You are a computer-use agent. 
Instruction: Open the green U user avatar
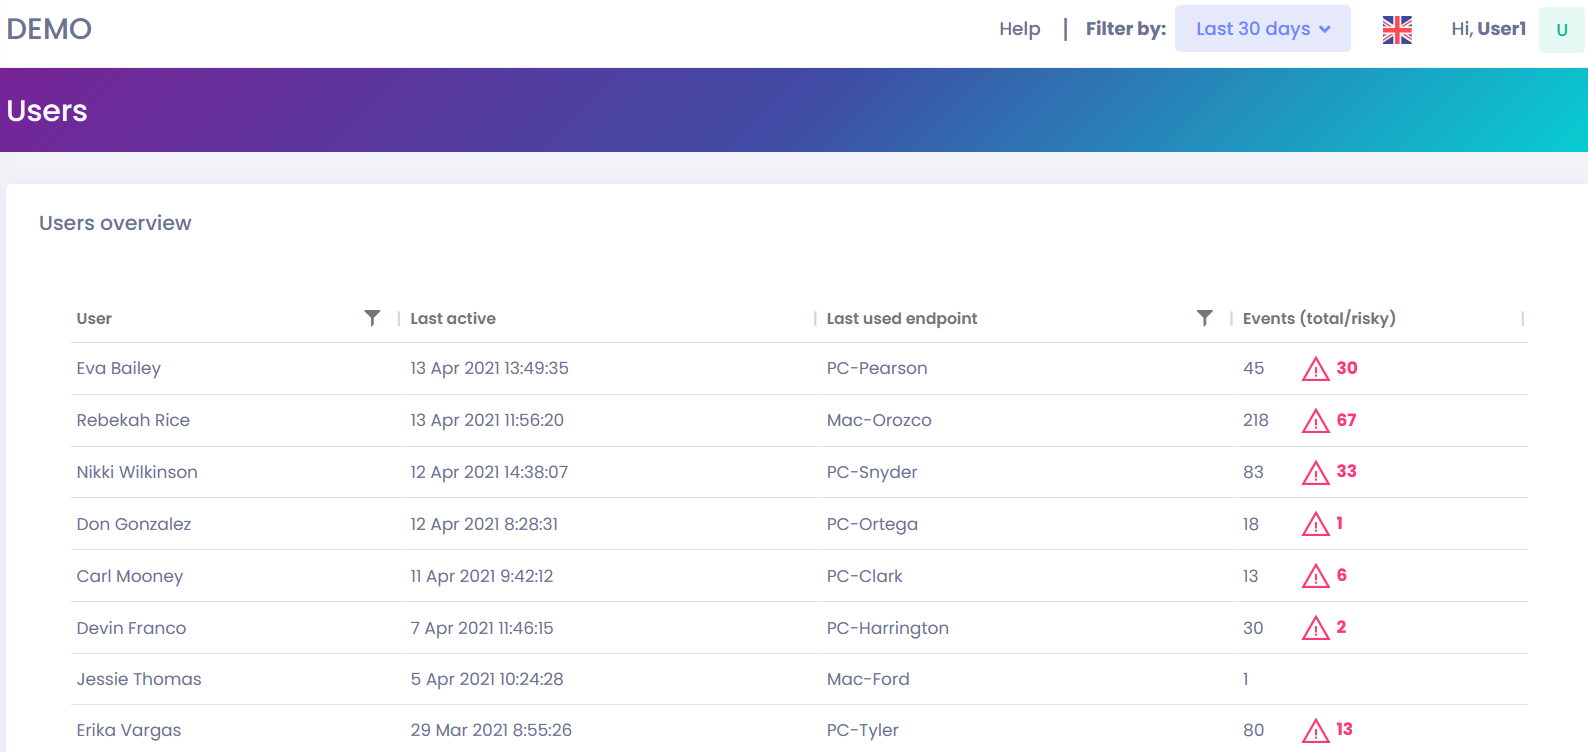pos(1562,29)
